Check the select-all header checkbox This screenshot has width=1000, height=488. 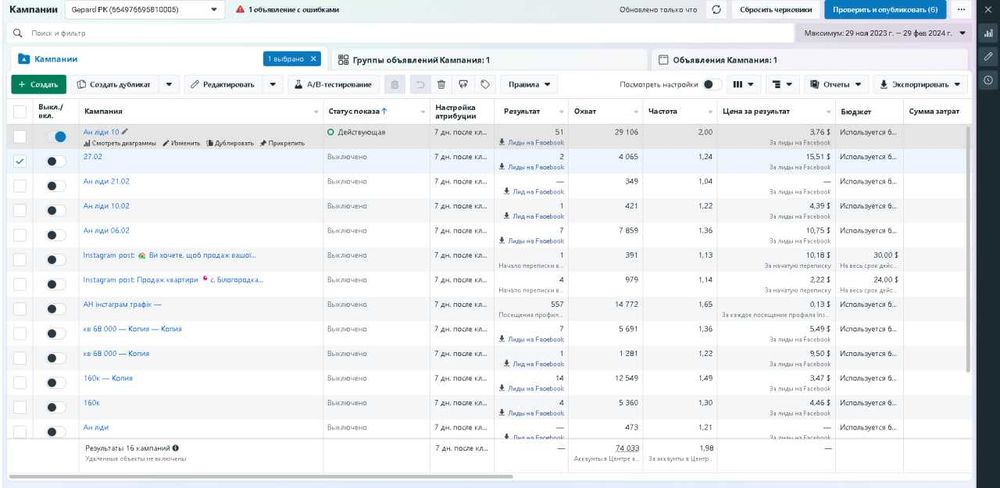coord(20,112)
